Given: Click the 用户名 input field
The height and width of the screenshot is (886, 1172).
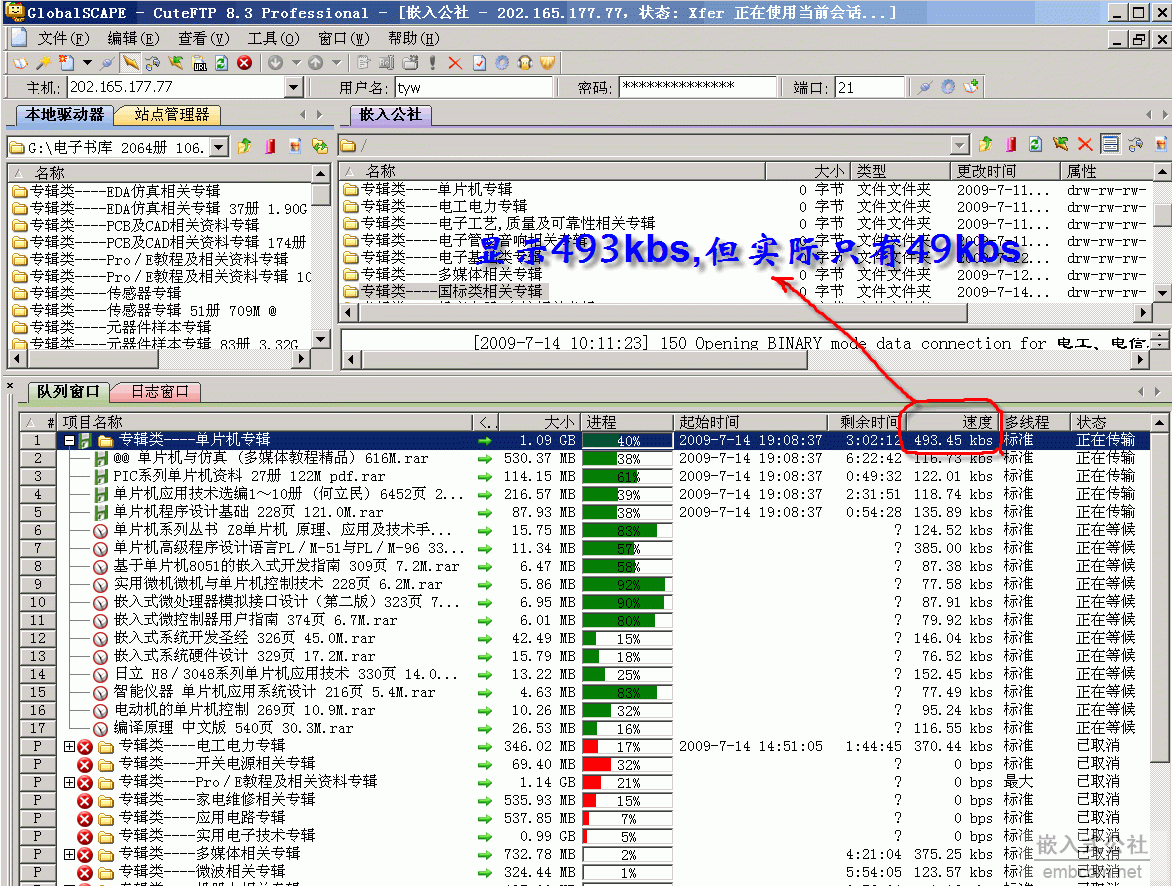Looking at the screenshot, I should click(x=474, y=87).
